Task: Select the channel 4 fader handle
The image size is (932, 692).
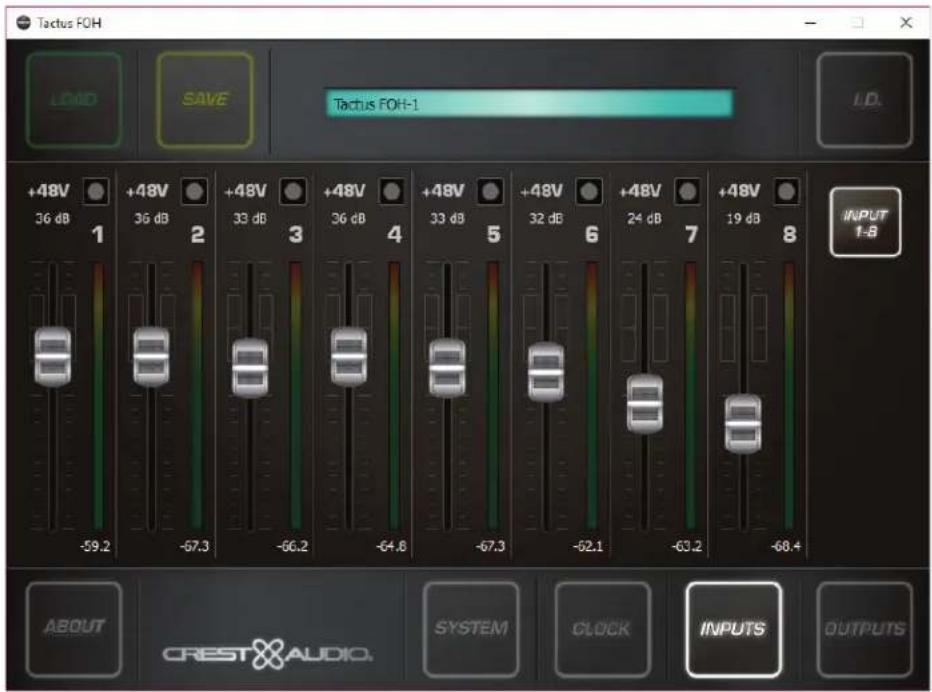Action: coord(349,357)
